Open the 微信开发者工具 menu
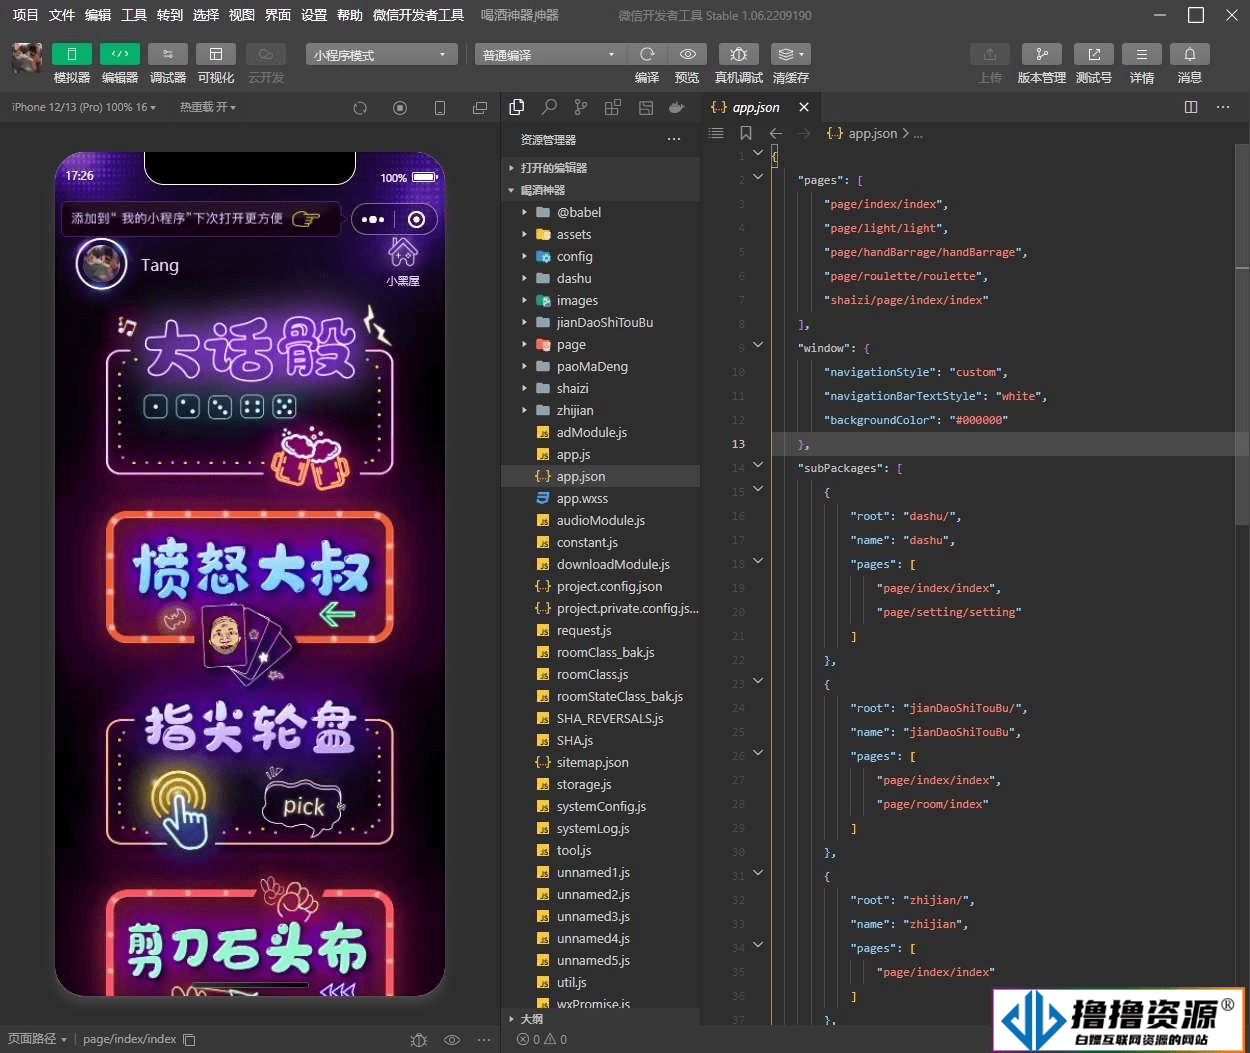1250x1053 pixels. (x=418, y=15)
